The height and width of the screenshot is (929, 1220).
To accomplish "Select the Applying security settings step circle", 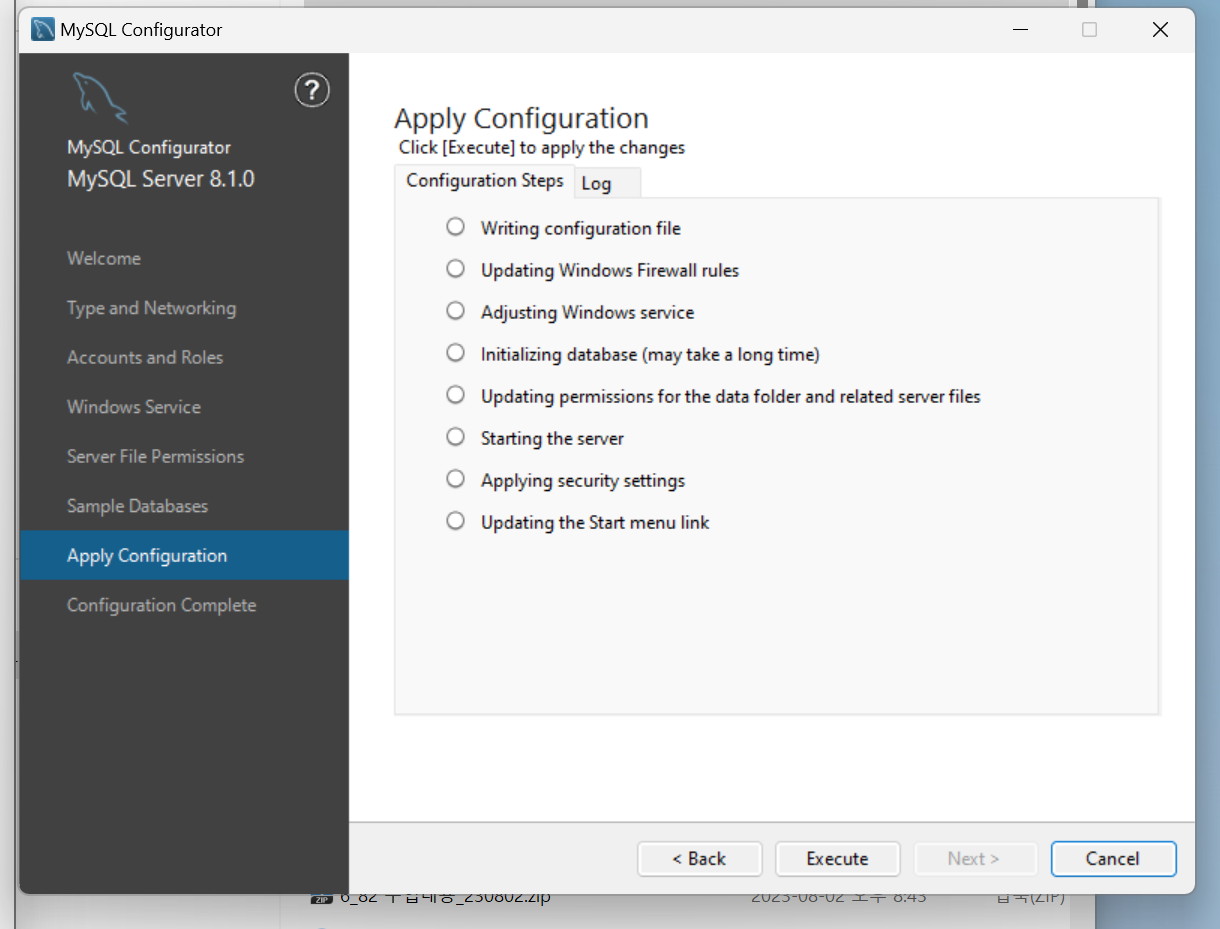I will [456, 479].
